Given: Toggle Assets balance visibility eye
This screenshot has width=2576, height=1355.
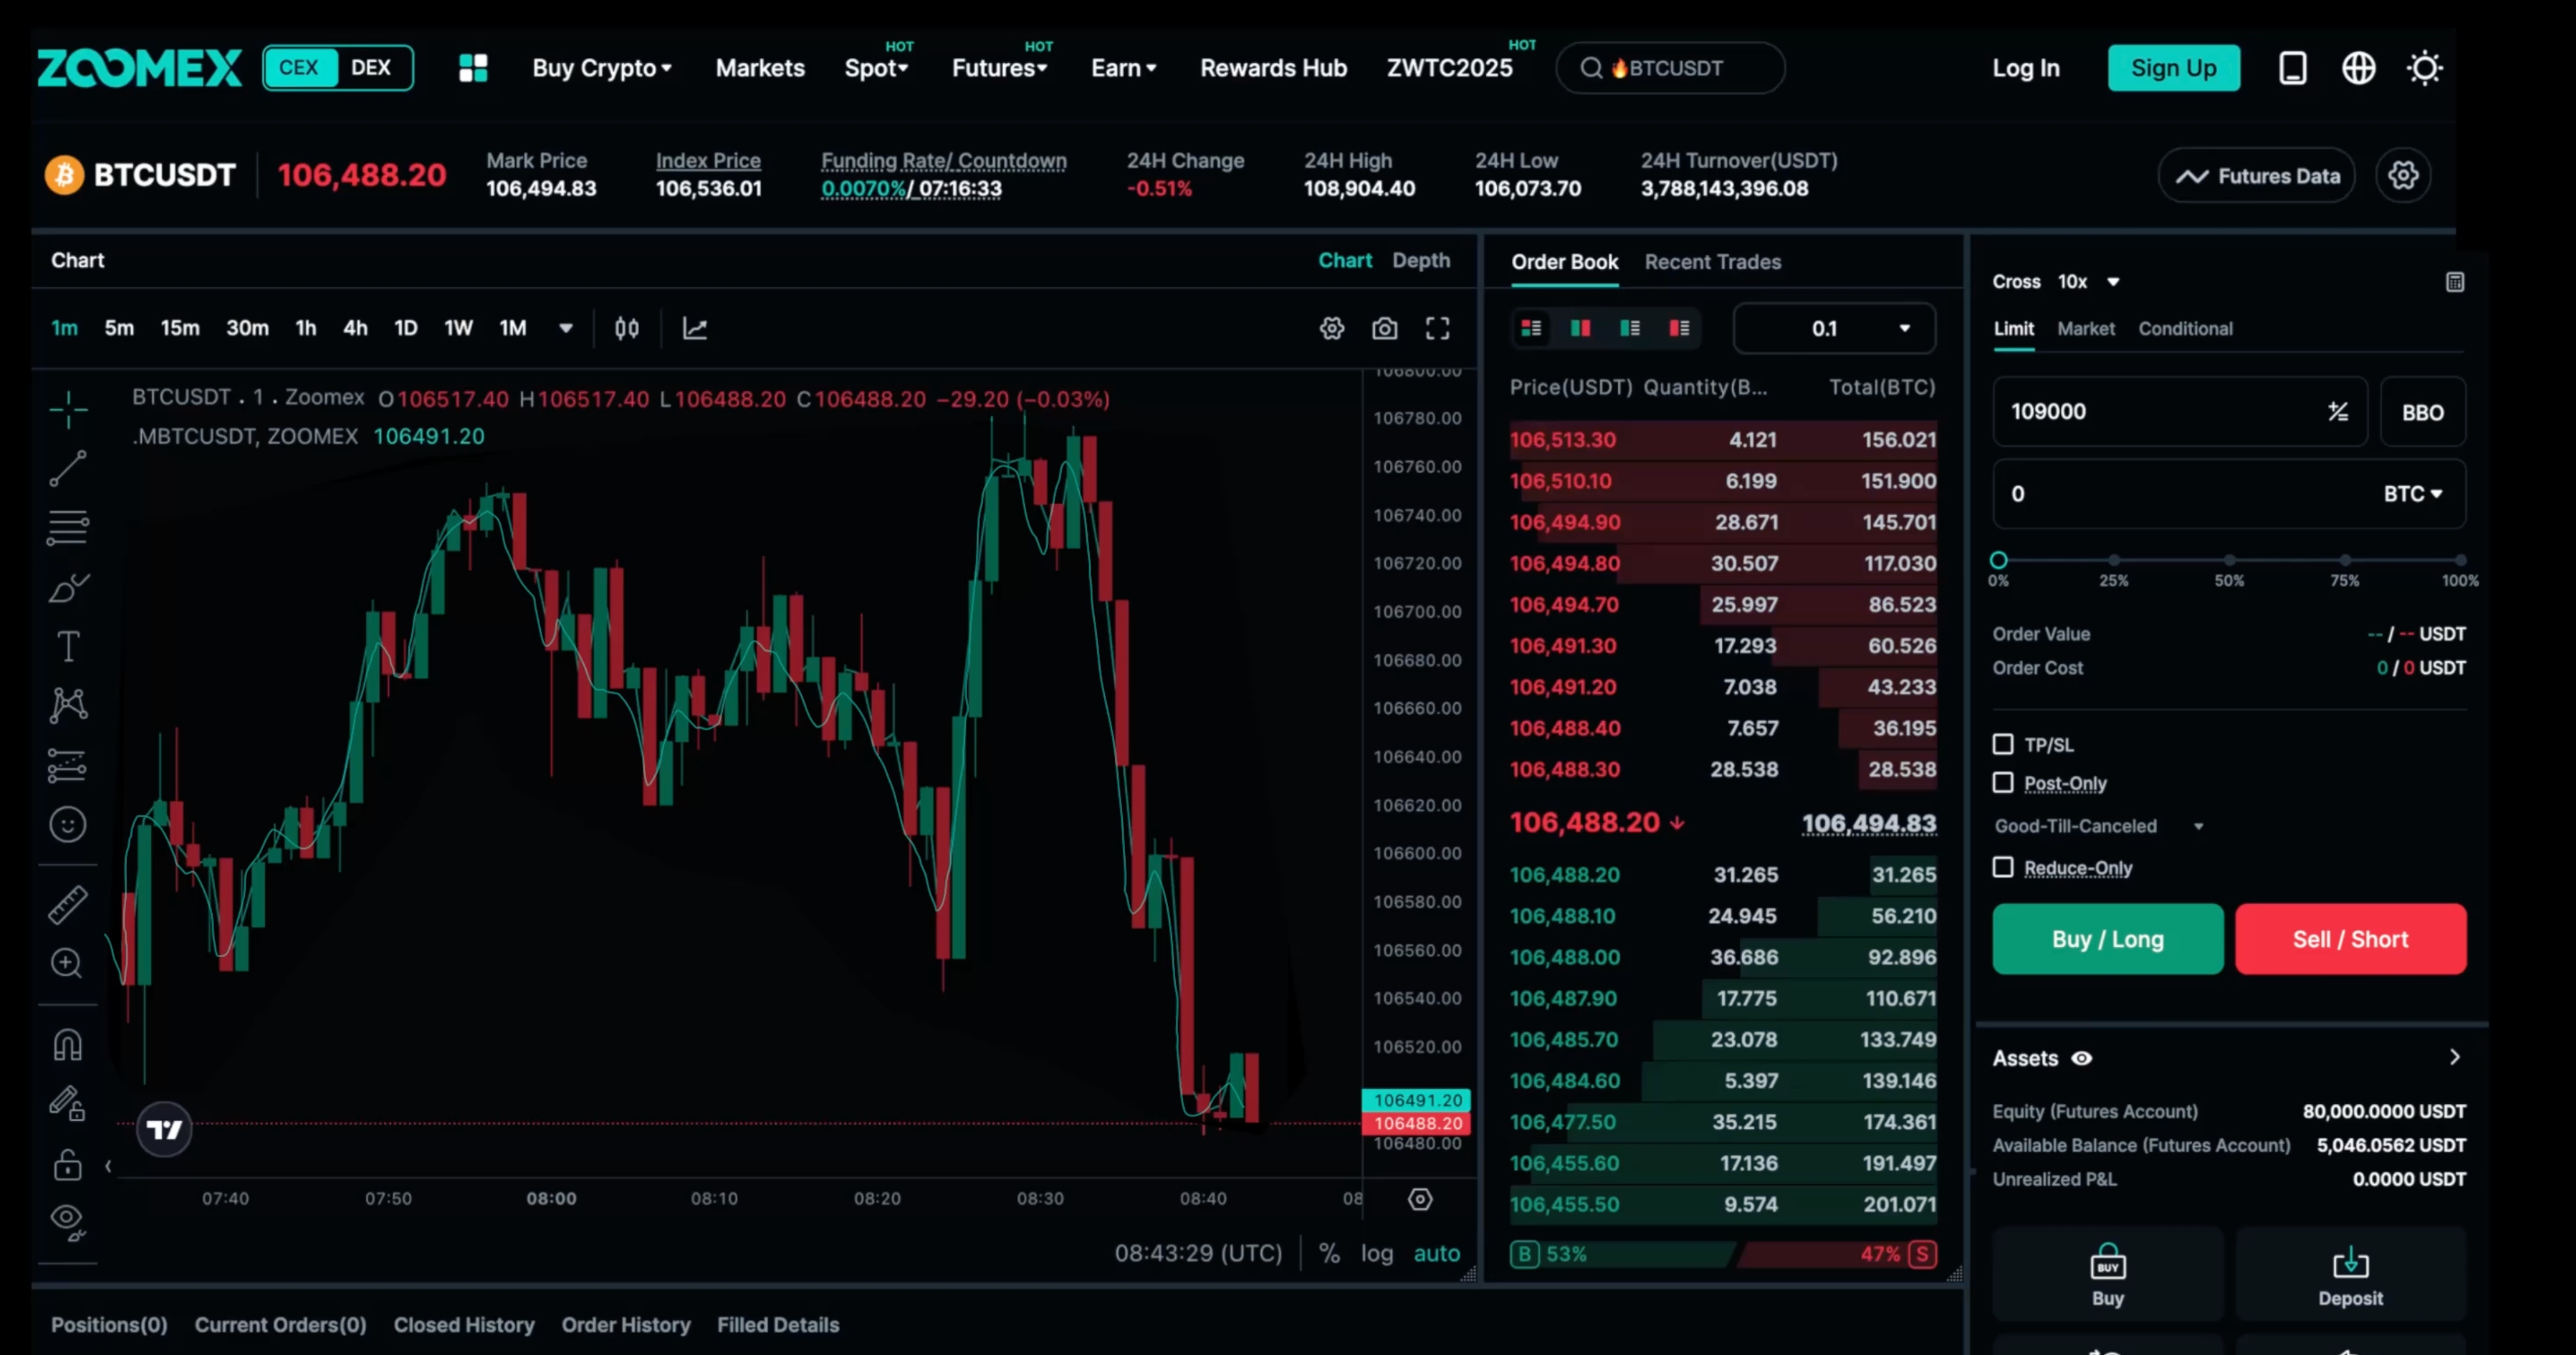Looking at the screenshot, I should [x=2082, y=1058].
